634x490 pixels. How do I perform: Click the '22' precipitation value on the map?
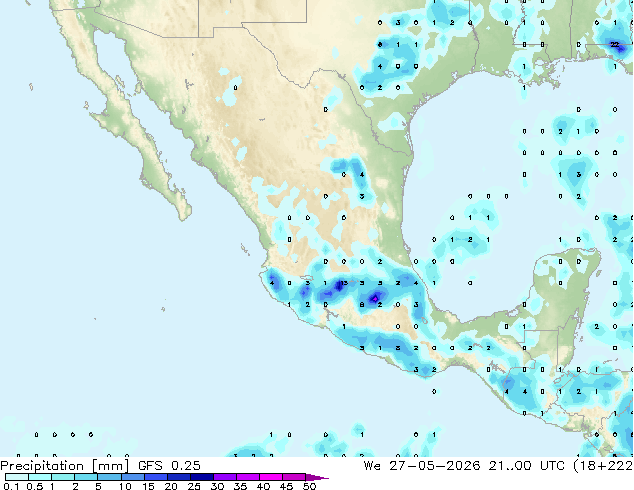click(x=615, y=44)
